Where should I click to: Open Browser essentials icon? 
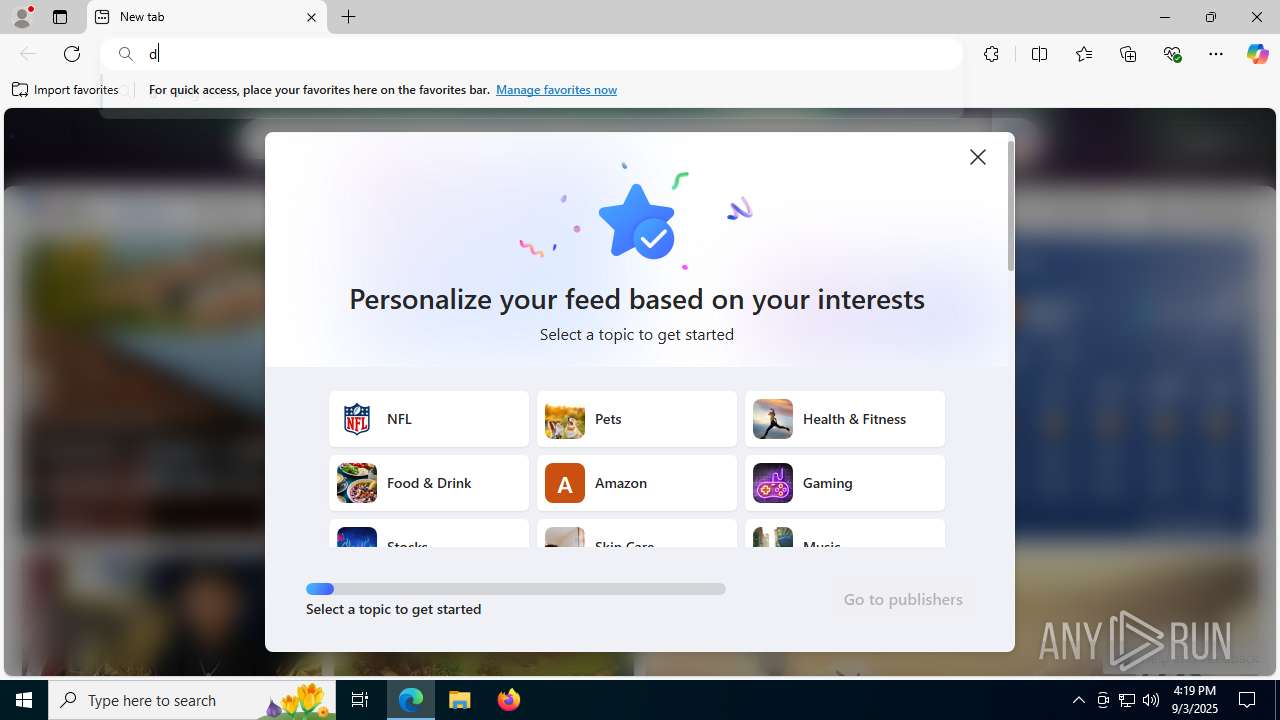1173,54
